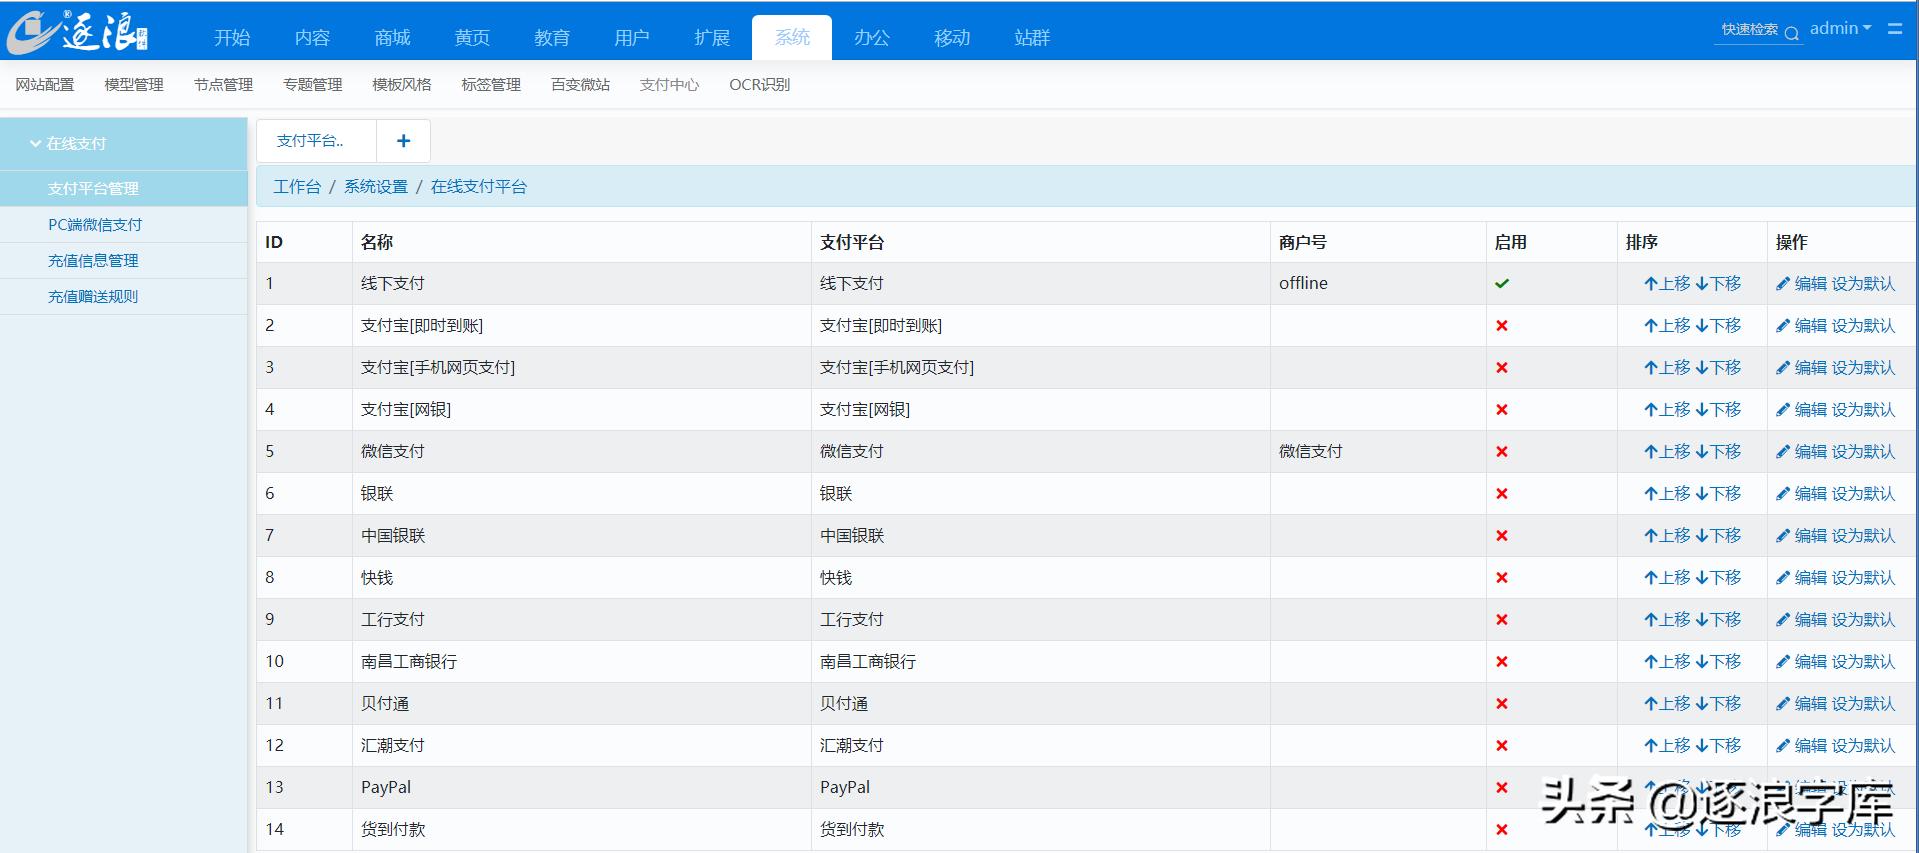This screenshot has width=1919, height=853.
Task: Toggle enabled X for 银联 row (ID 6)
Action: (1502, 494)
